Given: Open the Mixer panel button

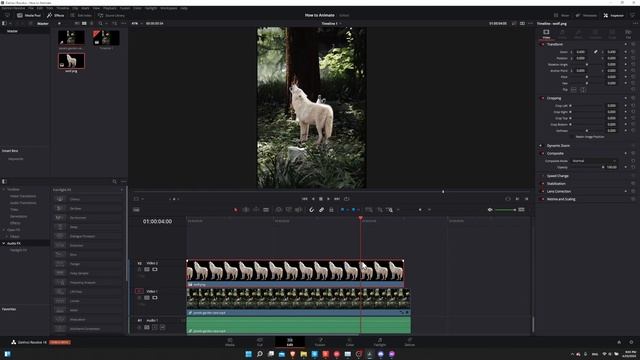Looking at the screenshot, I should click(561, 15).
